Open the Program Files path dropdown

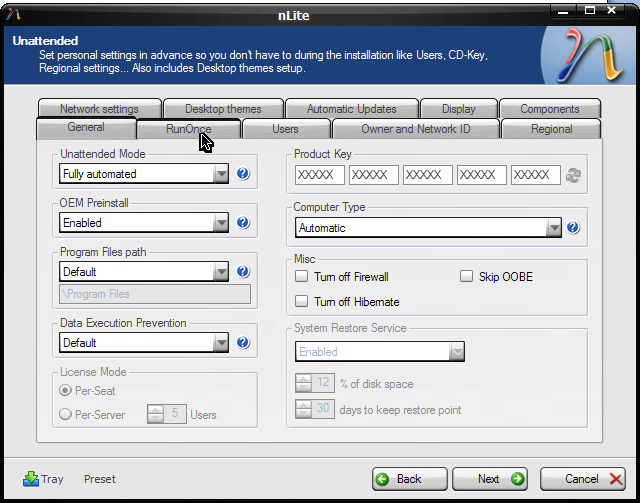[144, 272]
